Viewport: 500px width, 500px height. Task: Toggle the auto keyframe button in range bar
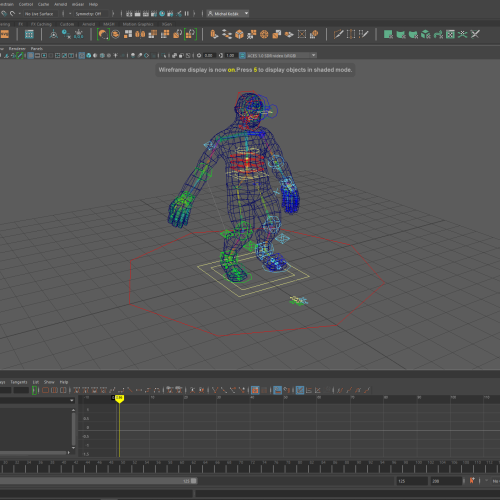[x=472, y=481]
